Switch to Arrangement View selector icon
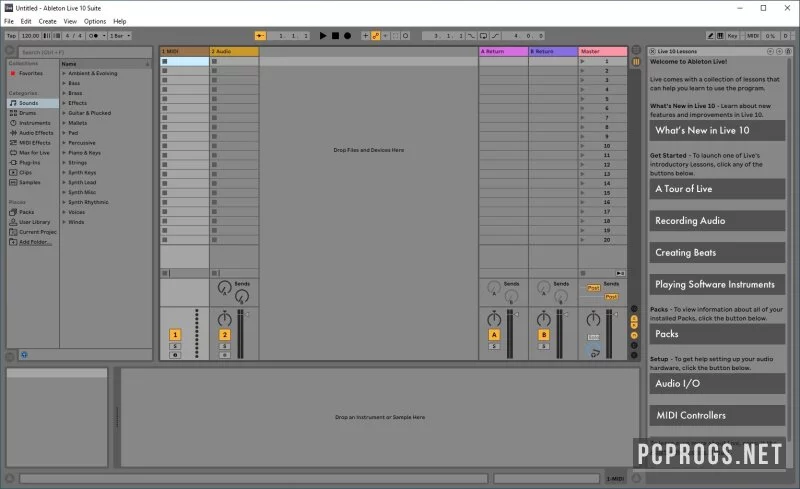800x489 pixels. (636, 50)
